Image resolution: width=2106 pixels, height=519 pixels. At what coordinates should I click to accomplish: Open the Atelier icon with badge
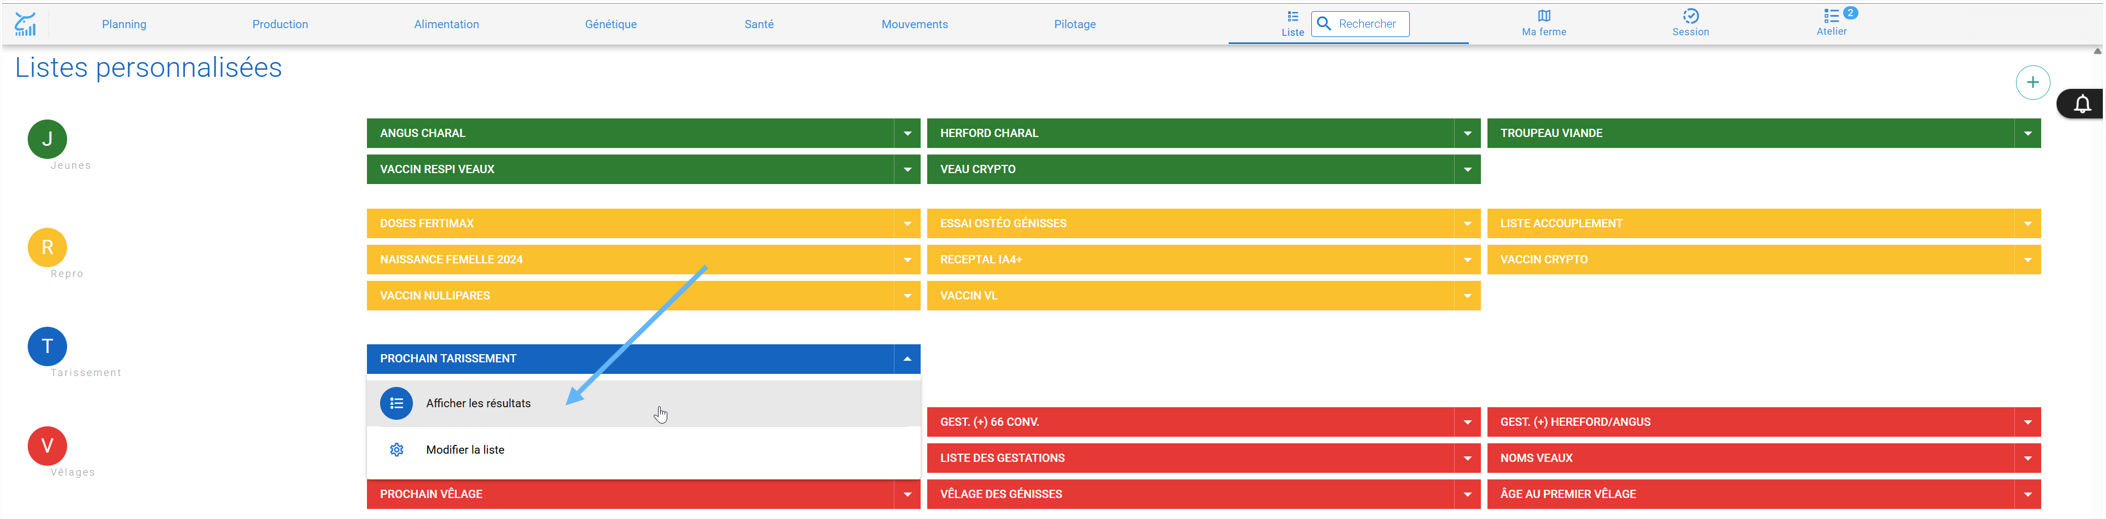click(x=1834, y=15)
